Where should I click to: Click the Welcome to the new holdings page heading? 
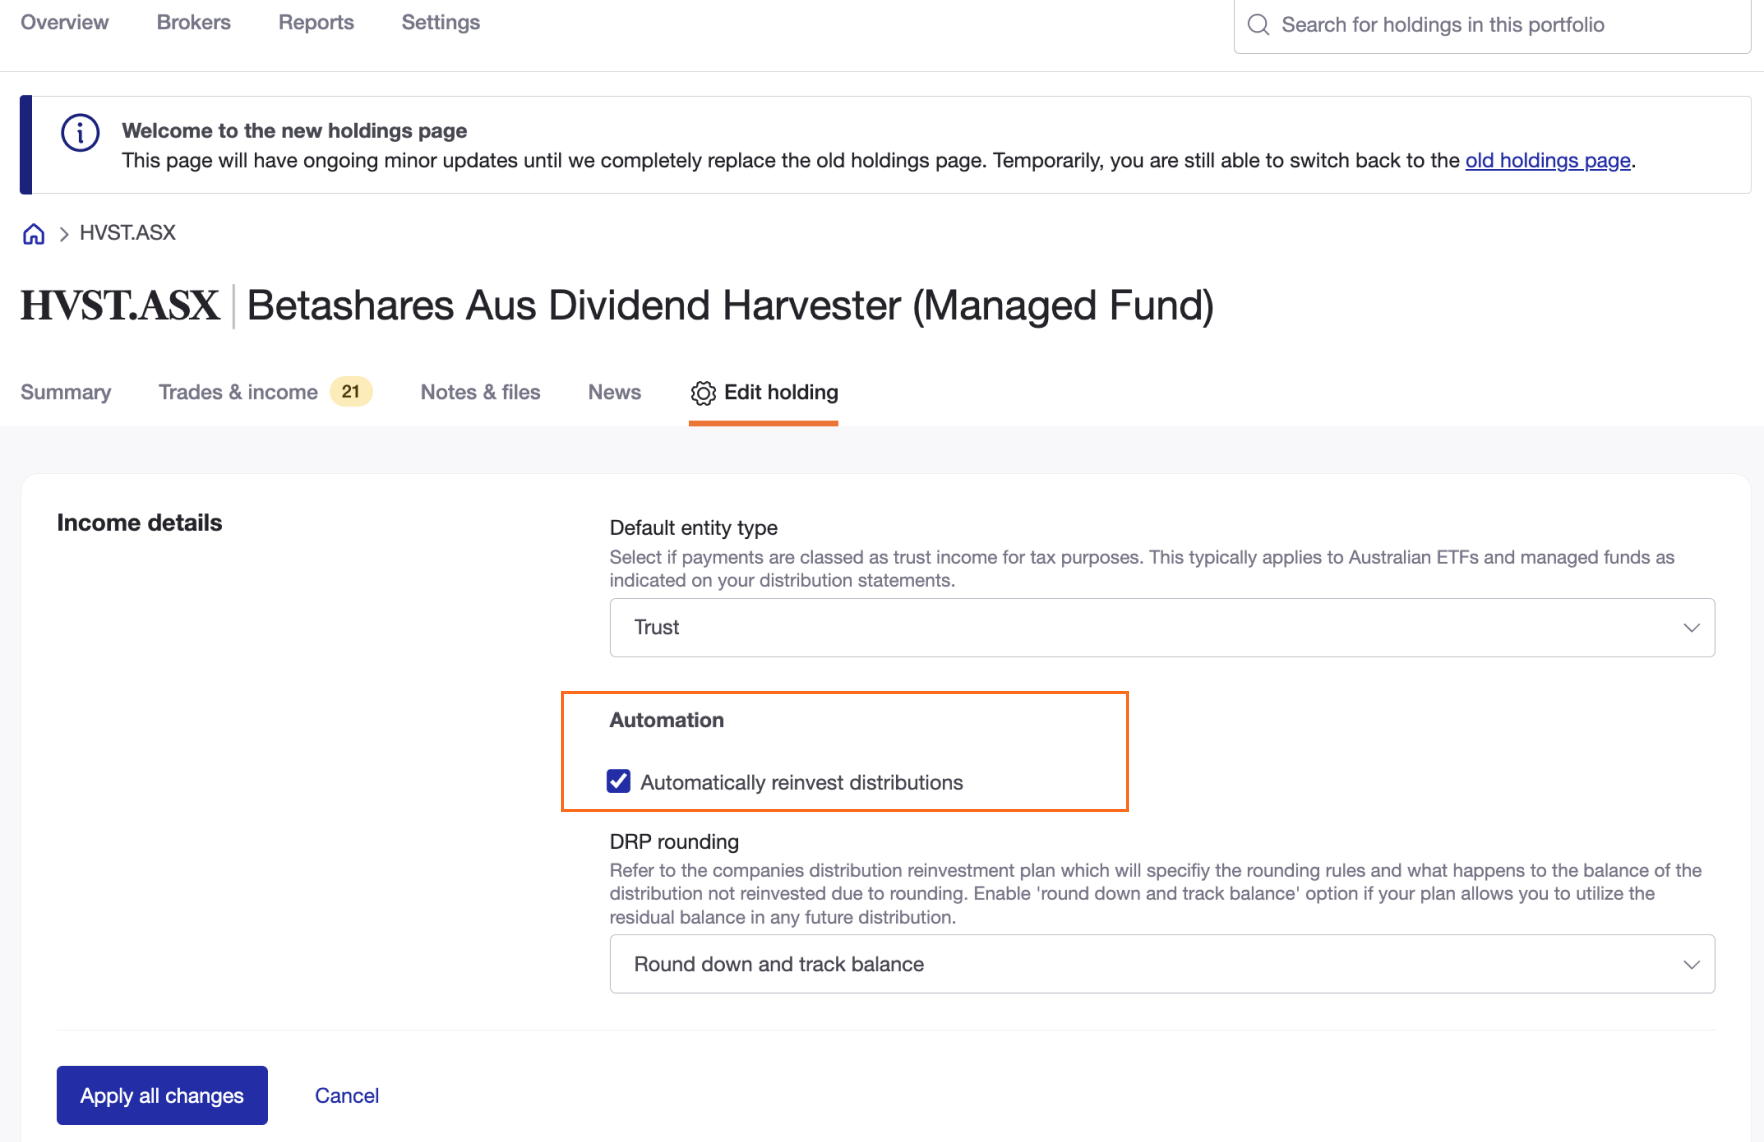coord(295,130)
